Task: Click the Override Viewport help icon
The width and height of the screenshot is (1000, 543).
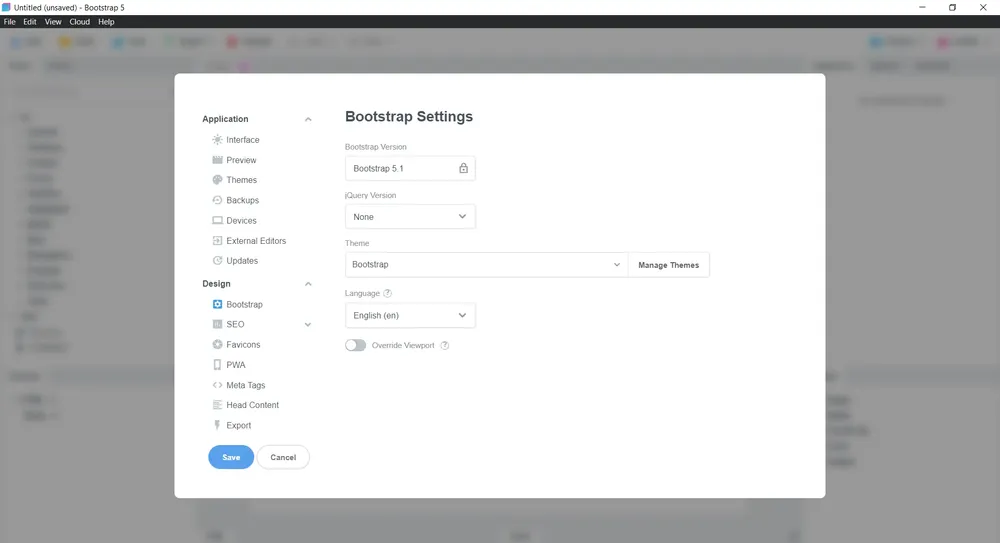Action: 445,345
